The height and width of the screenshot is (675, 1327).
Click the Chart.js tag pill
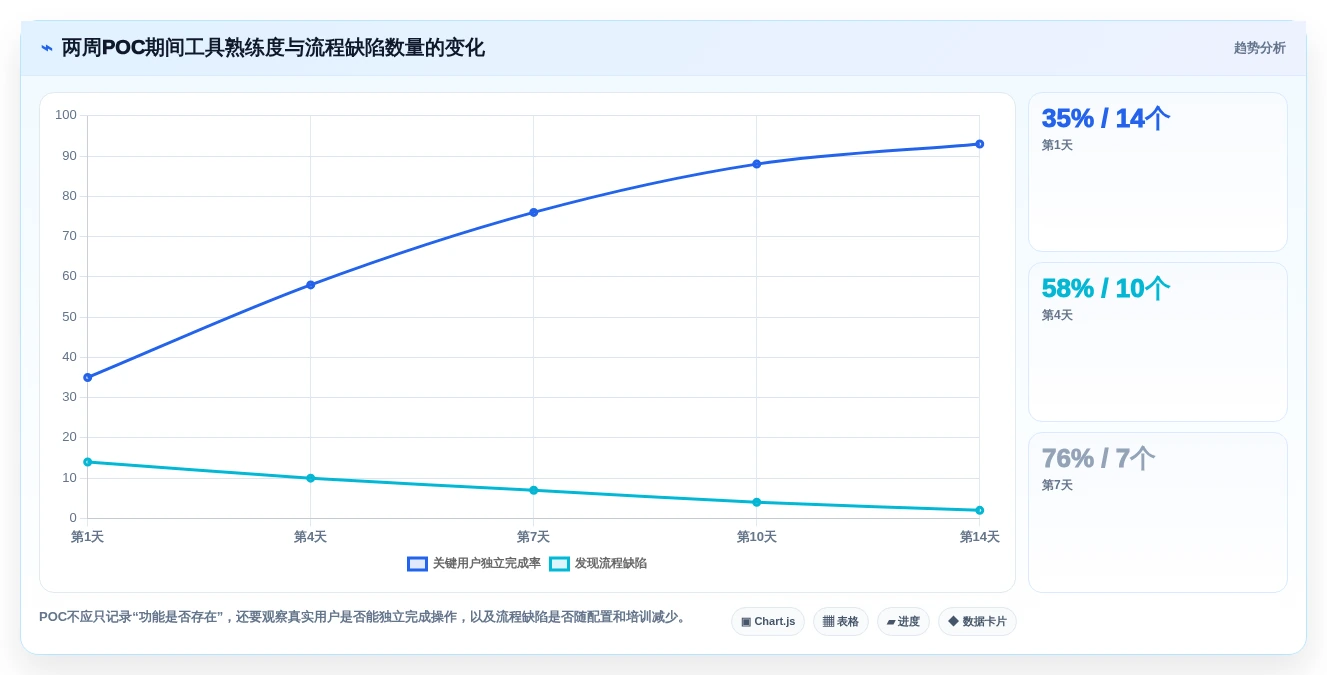(768, 622)
